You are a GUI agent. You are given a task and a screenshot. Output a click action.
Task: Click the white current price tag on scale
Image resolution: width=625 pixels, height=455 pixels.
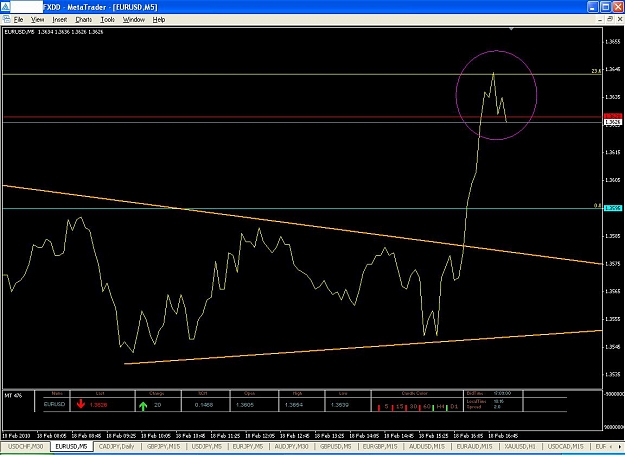pos(613,122)
